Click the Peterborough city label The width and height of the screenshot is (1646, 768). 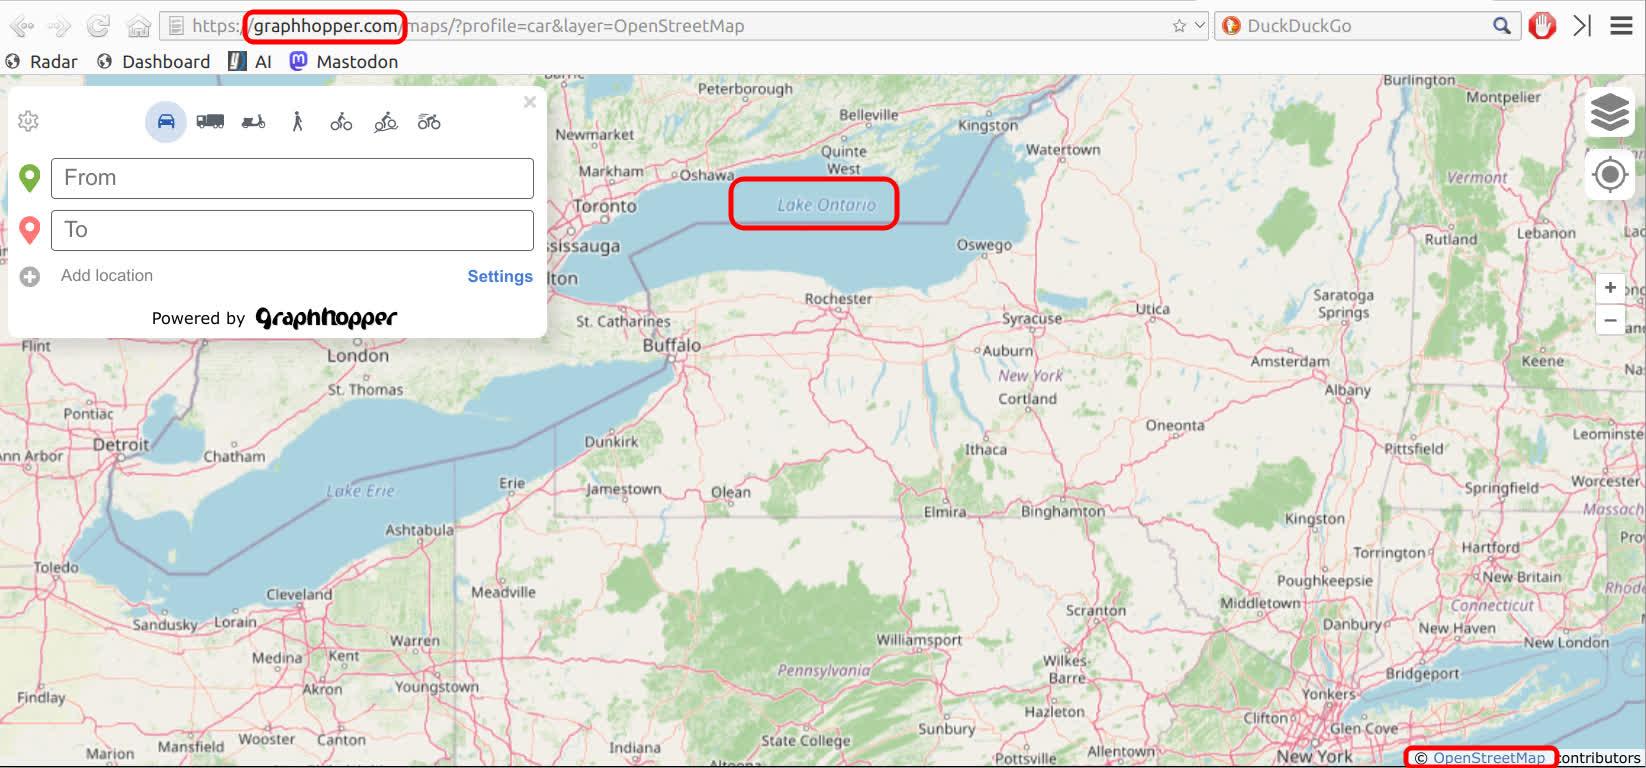coord(745,88)
